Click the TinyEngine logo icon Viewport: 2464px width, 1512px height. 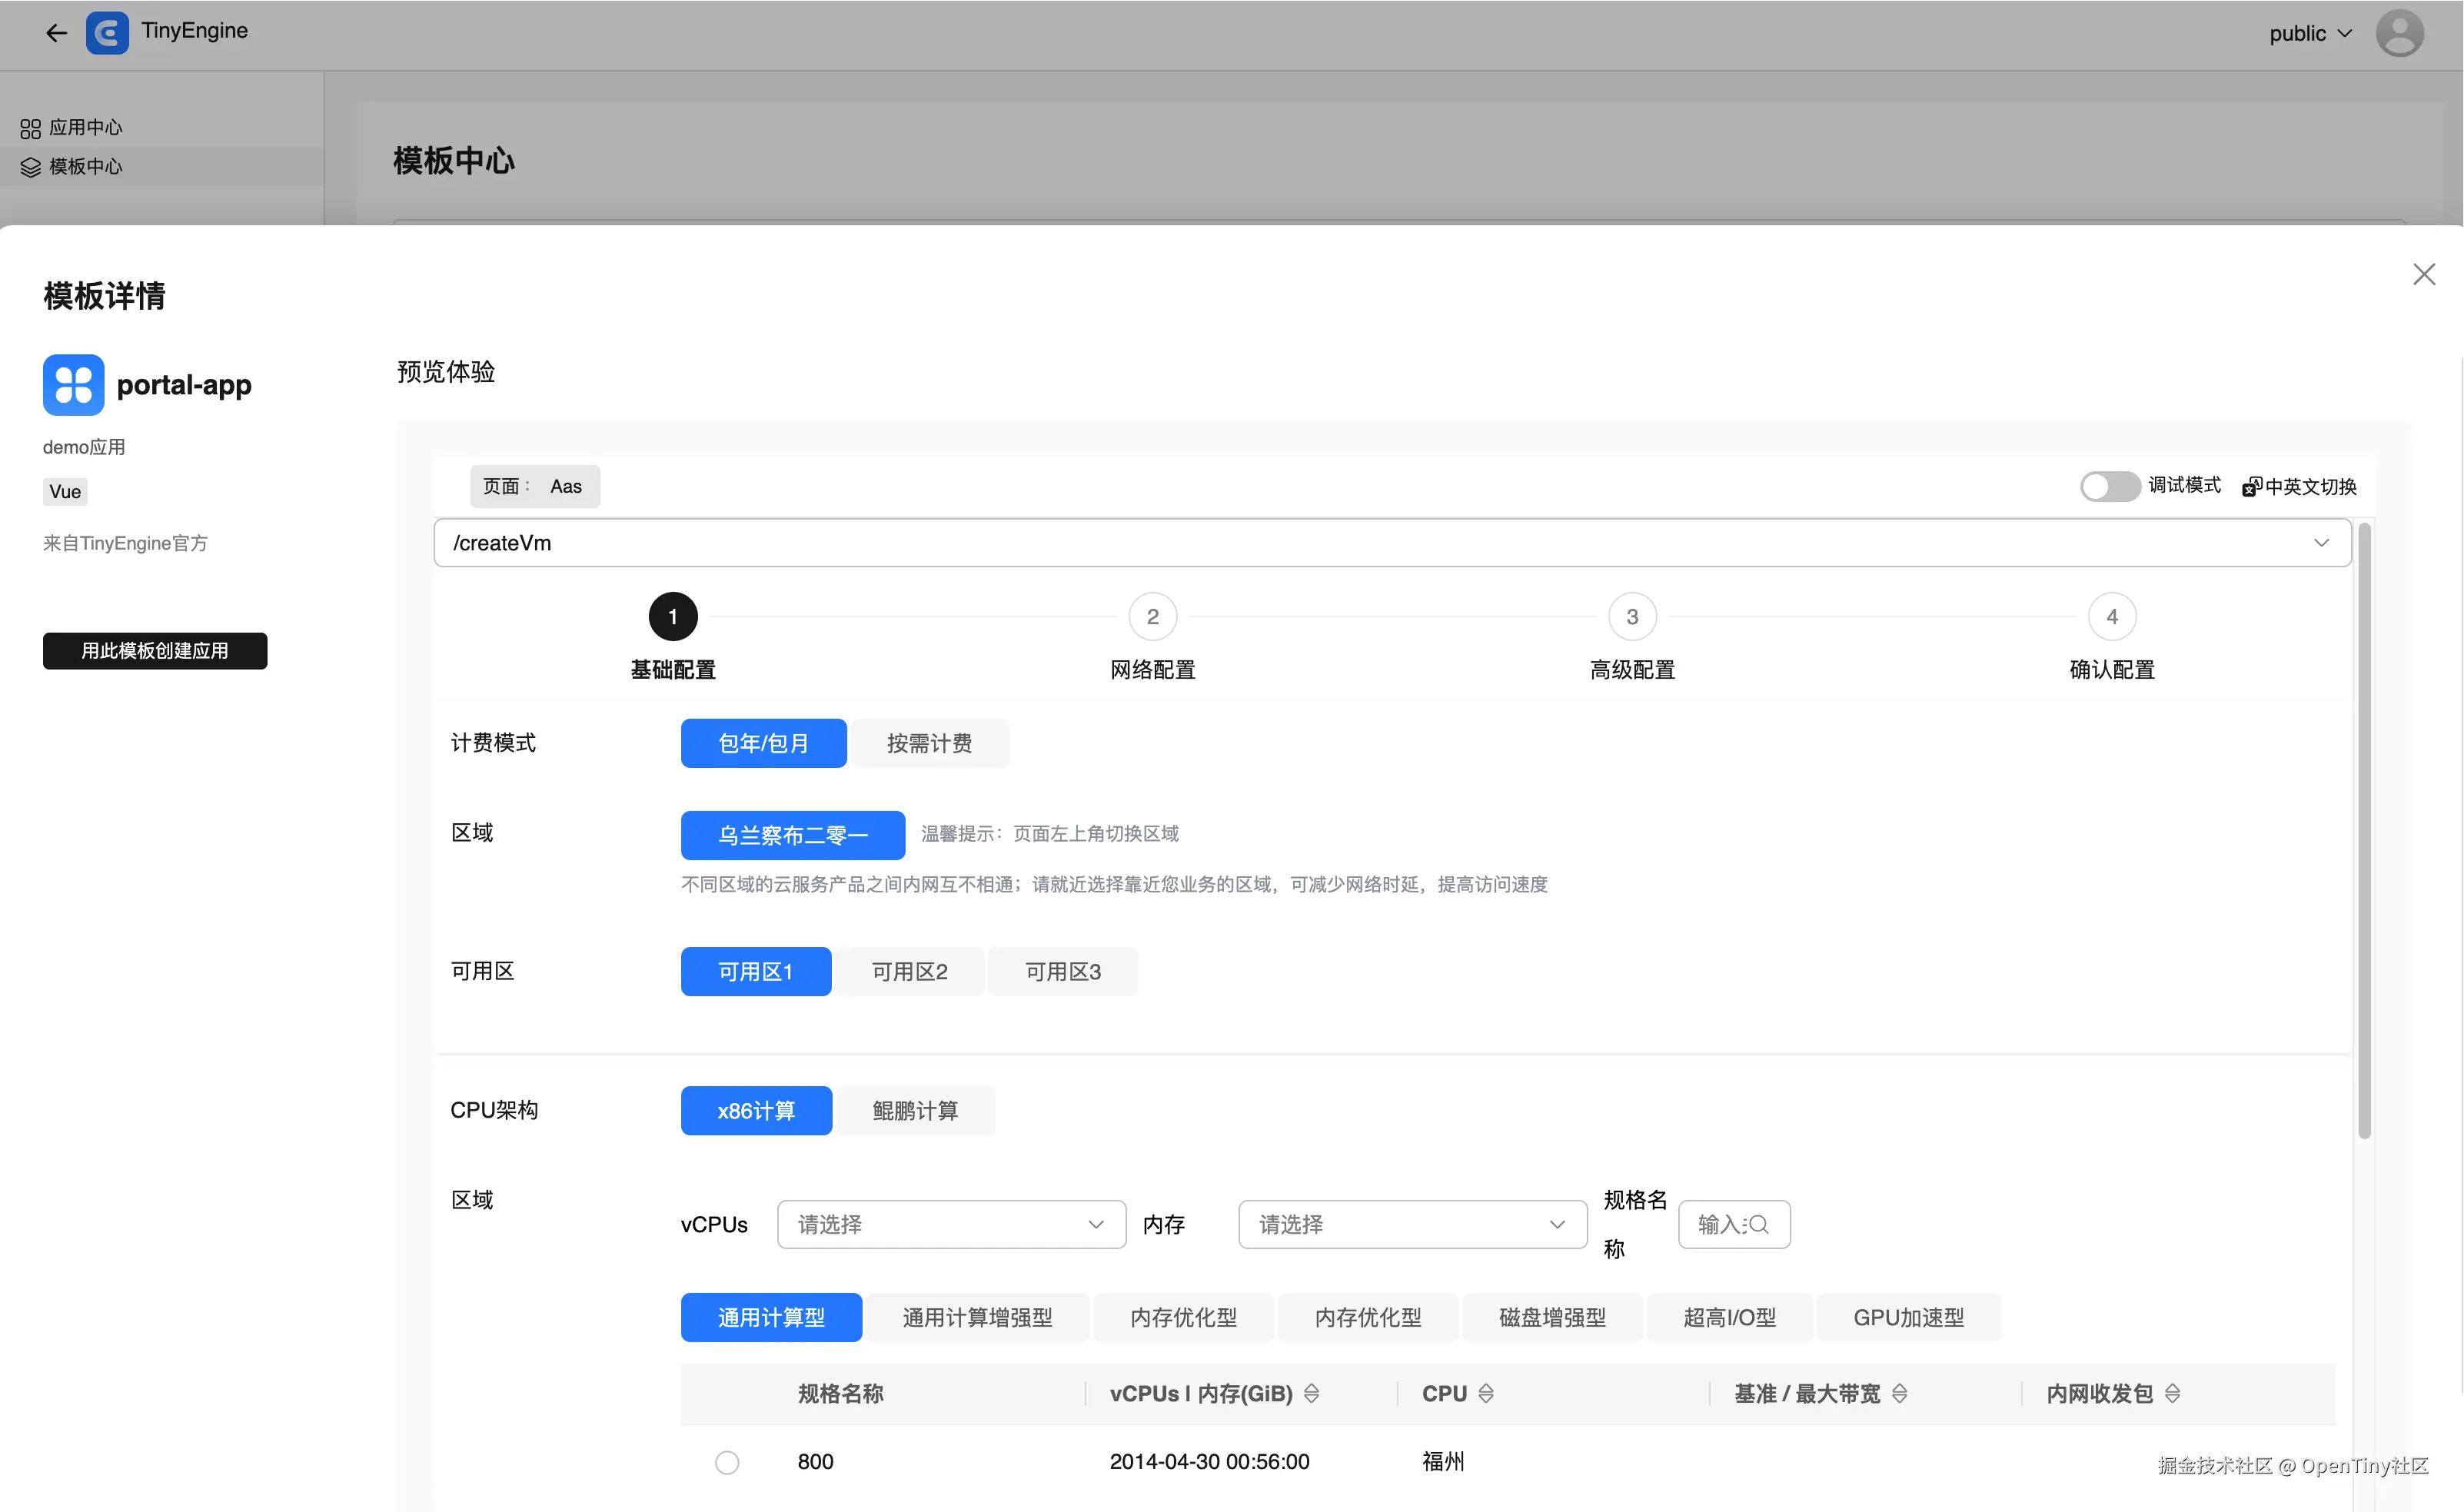tap(107, 33)
